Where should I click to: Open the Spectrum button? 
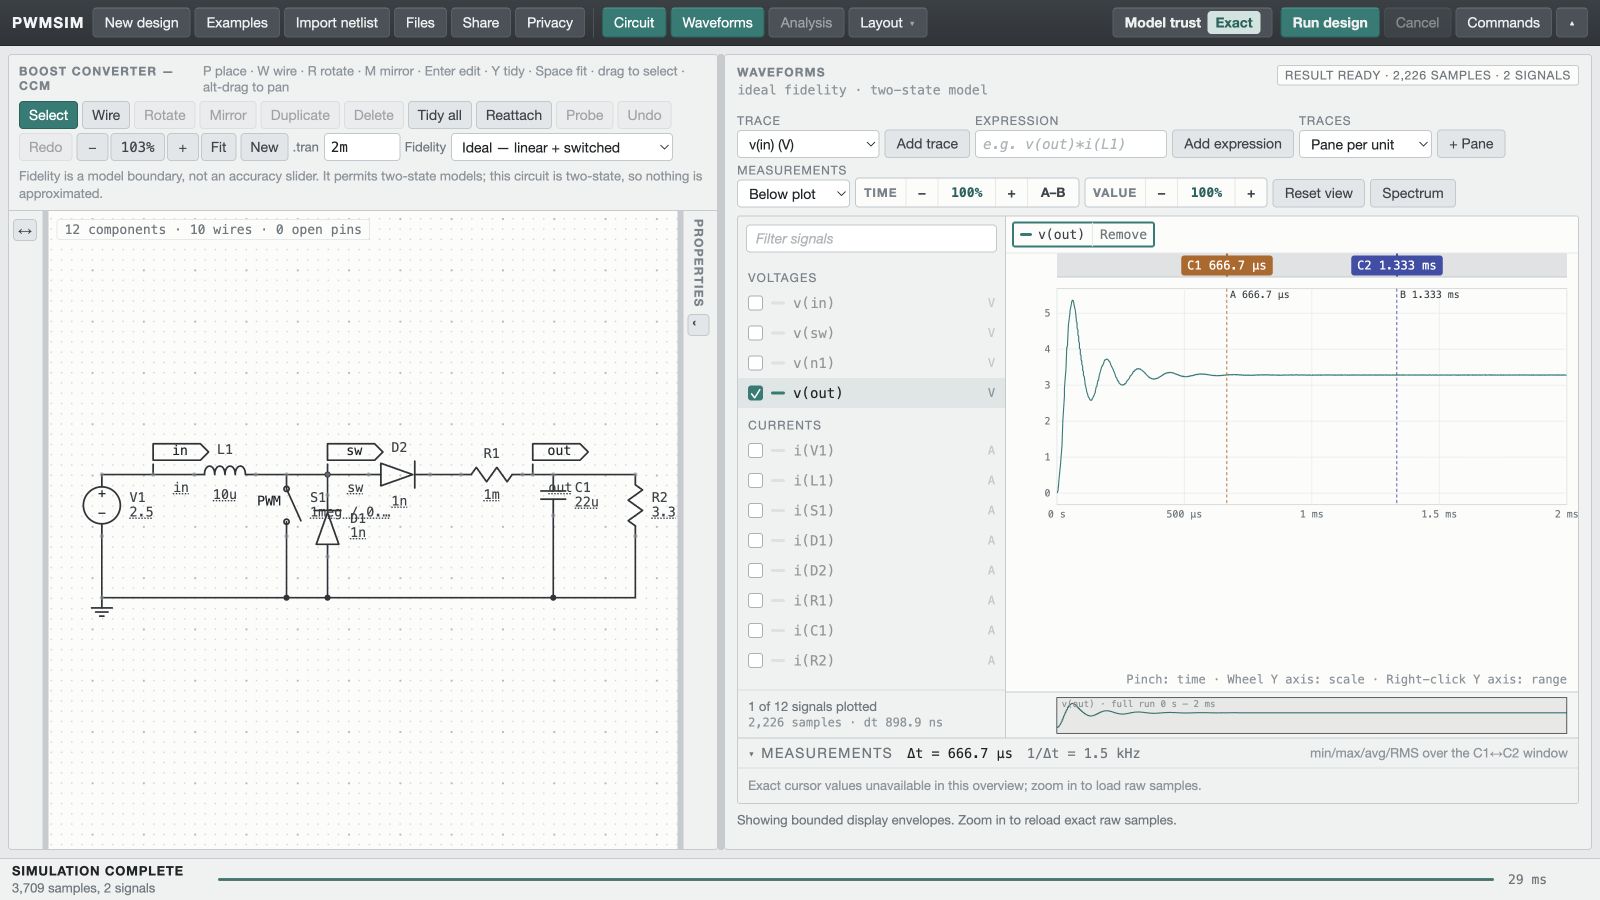pos(1412,193)
